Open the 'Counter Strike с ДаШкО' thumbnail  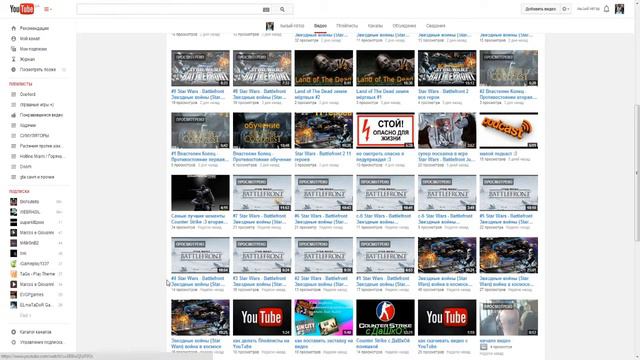pyautogui.click(x=385, y=317)
